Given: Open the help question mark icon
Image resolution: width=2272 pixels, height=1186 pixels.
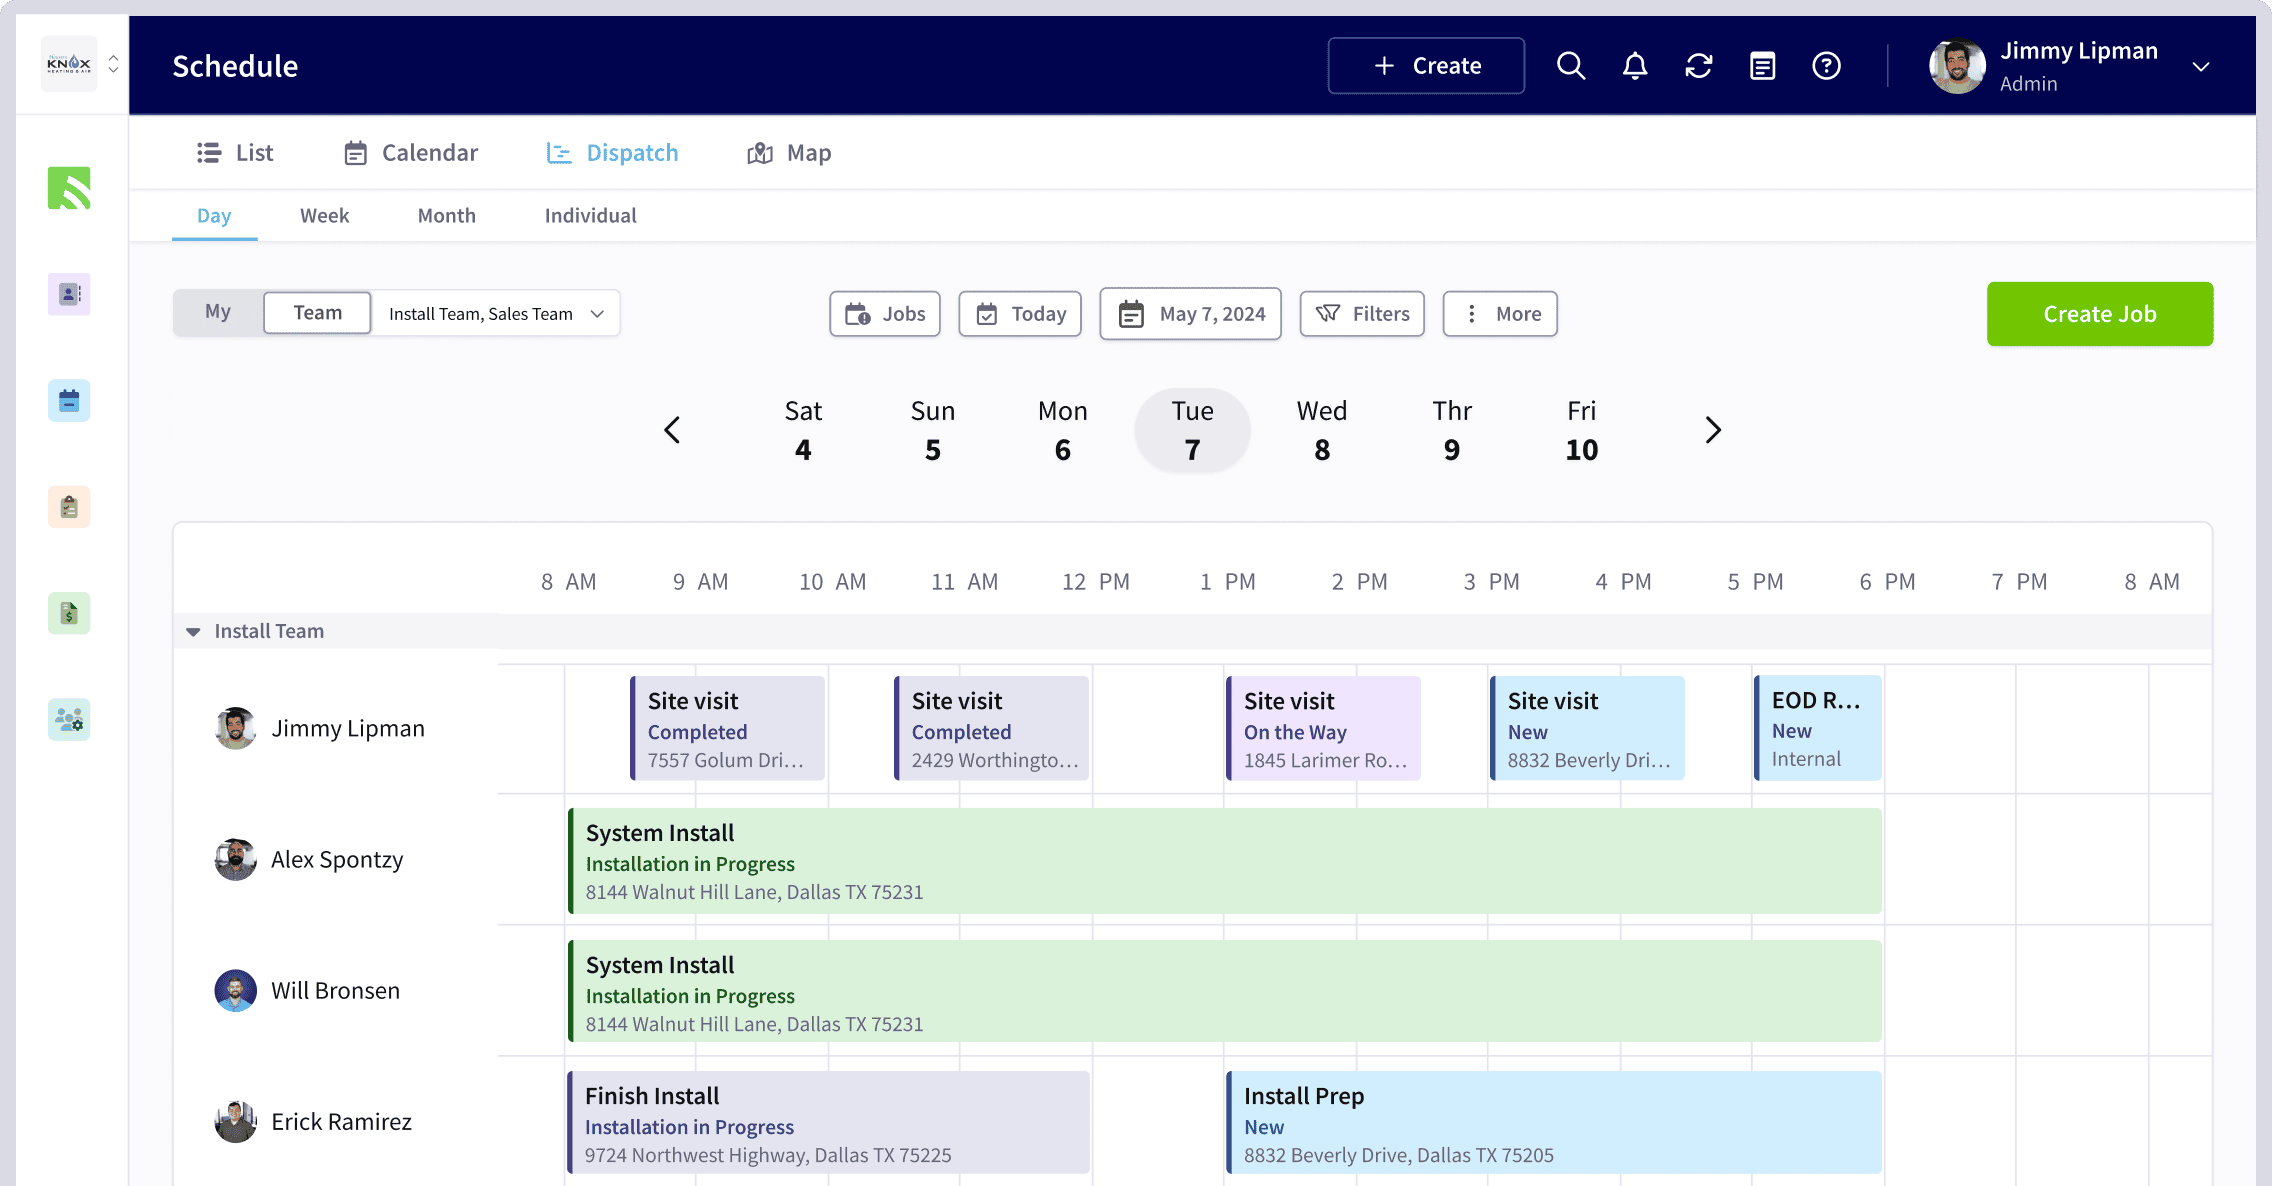Looking at the screenshot, I should click(x=1827, y=66).
